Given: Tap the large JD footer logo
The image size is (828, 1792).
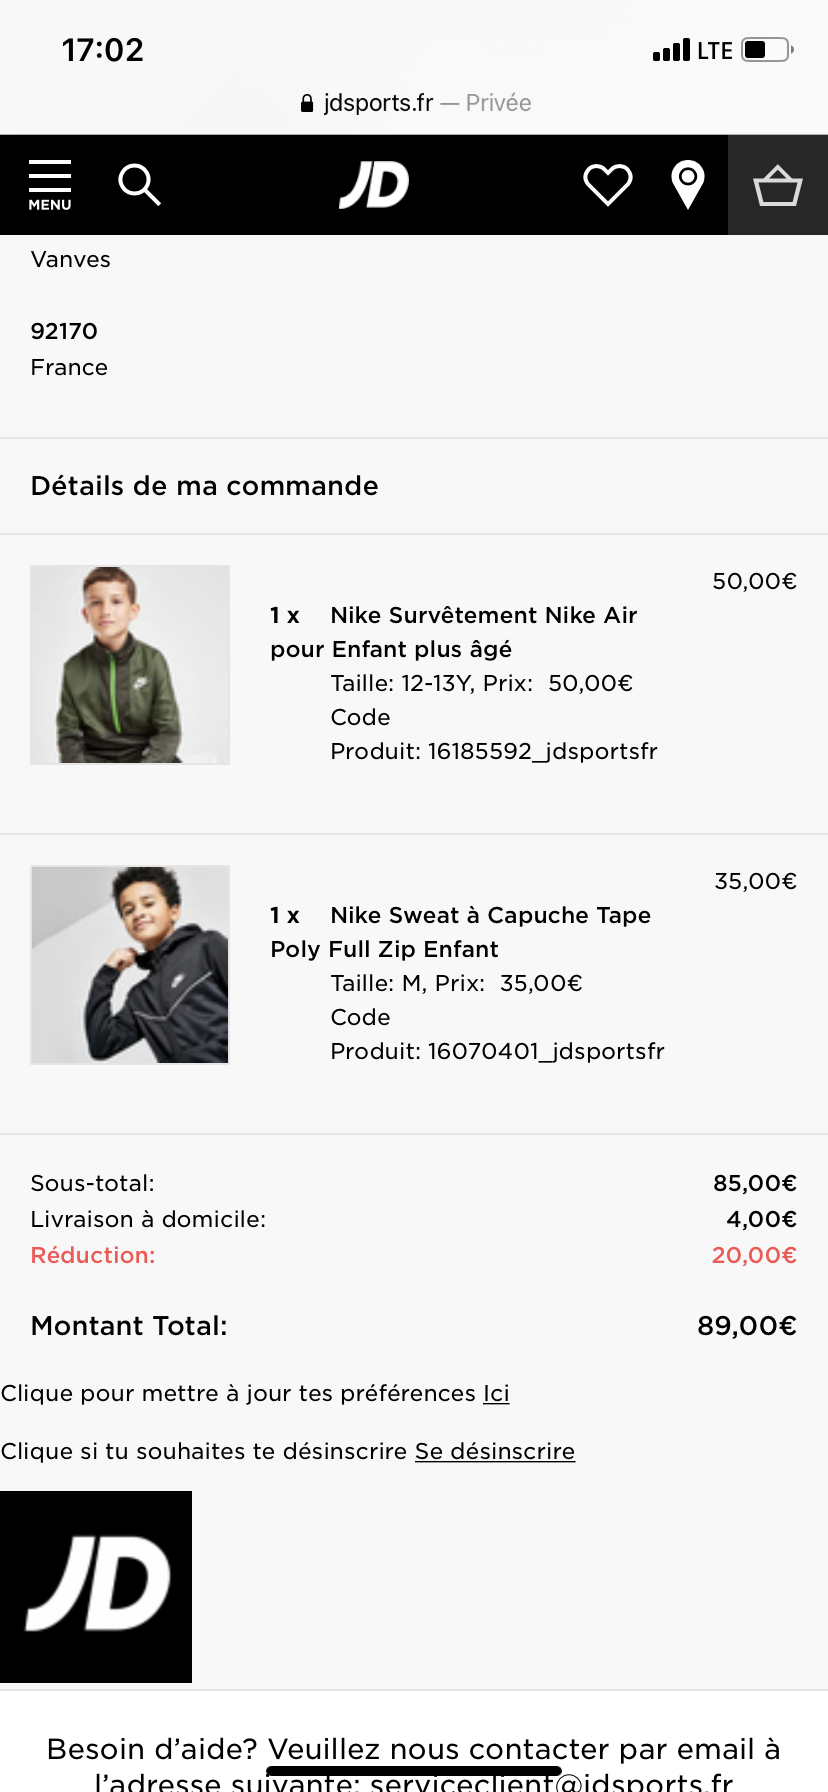Looking at the screenshot, I should point(96,1586).
